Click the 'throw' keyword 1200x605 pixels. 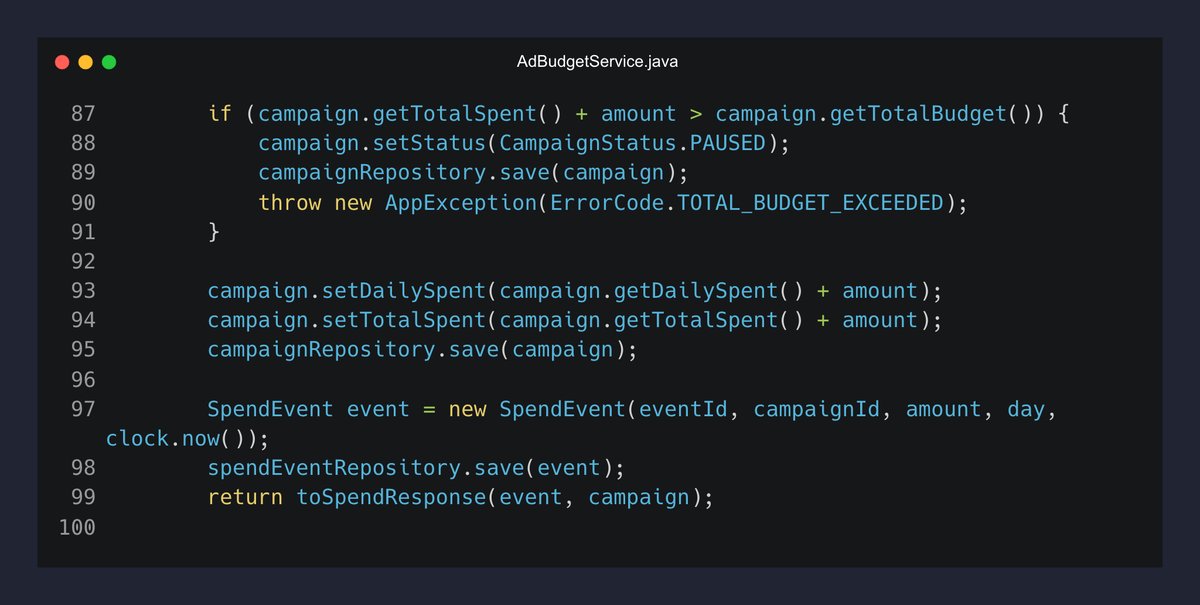pos(290,202)
